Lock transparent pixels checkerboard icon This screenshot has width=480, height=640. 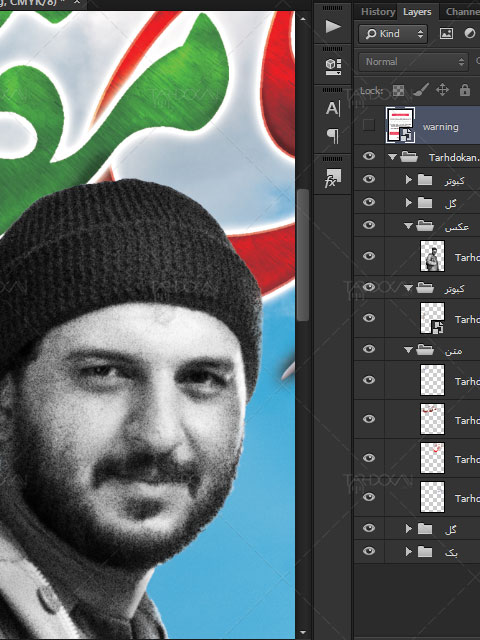[398, 90]
